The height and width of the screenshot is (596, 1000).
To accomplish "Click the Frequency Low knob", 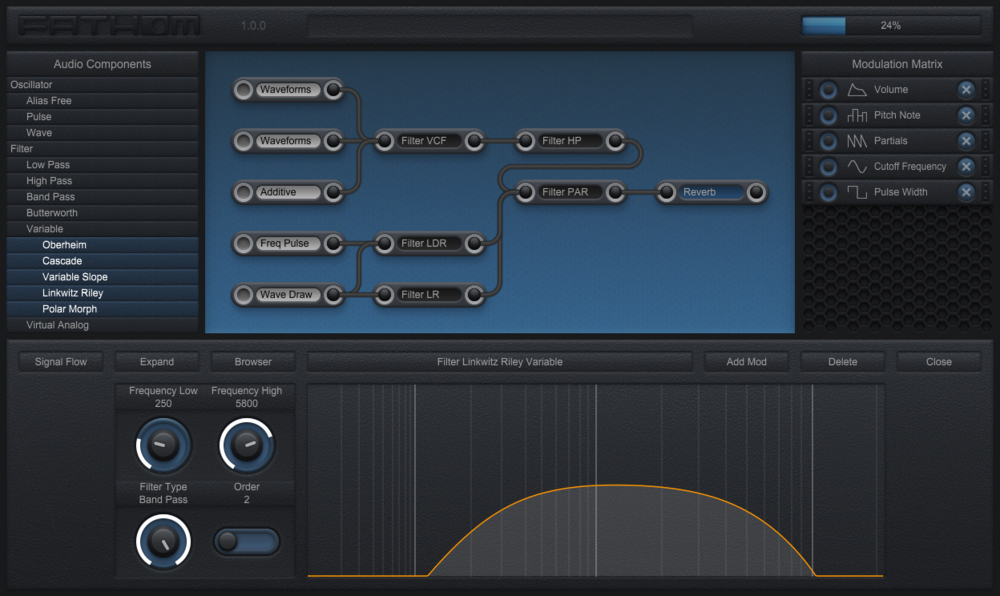I will pos(163,445).
